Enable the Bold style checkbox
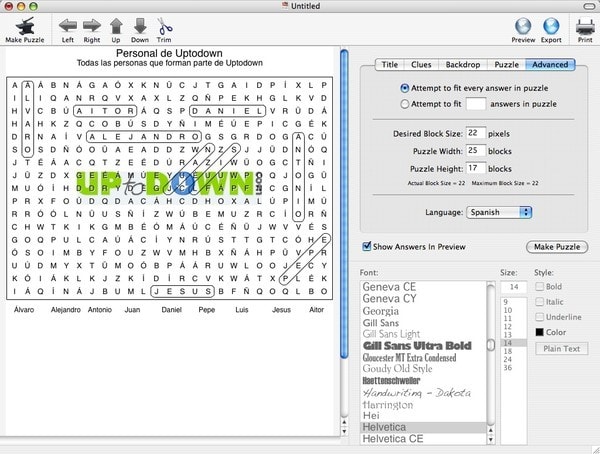 click(540, 287)
